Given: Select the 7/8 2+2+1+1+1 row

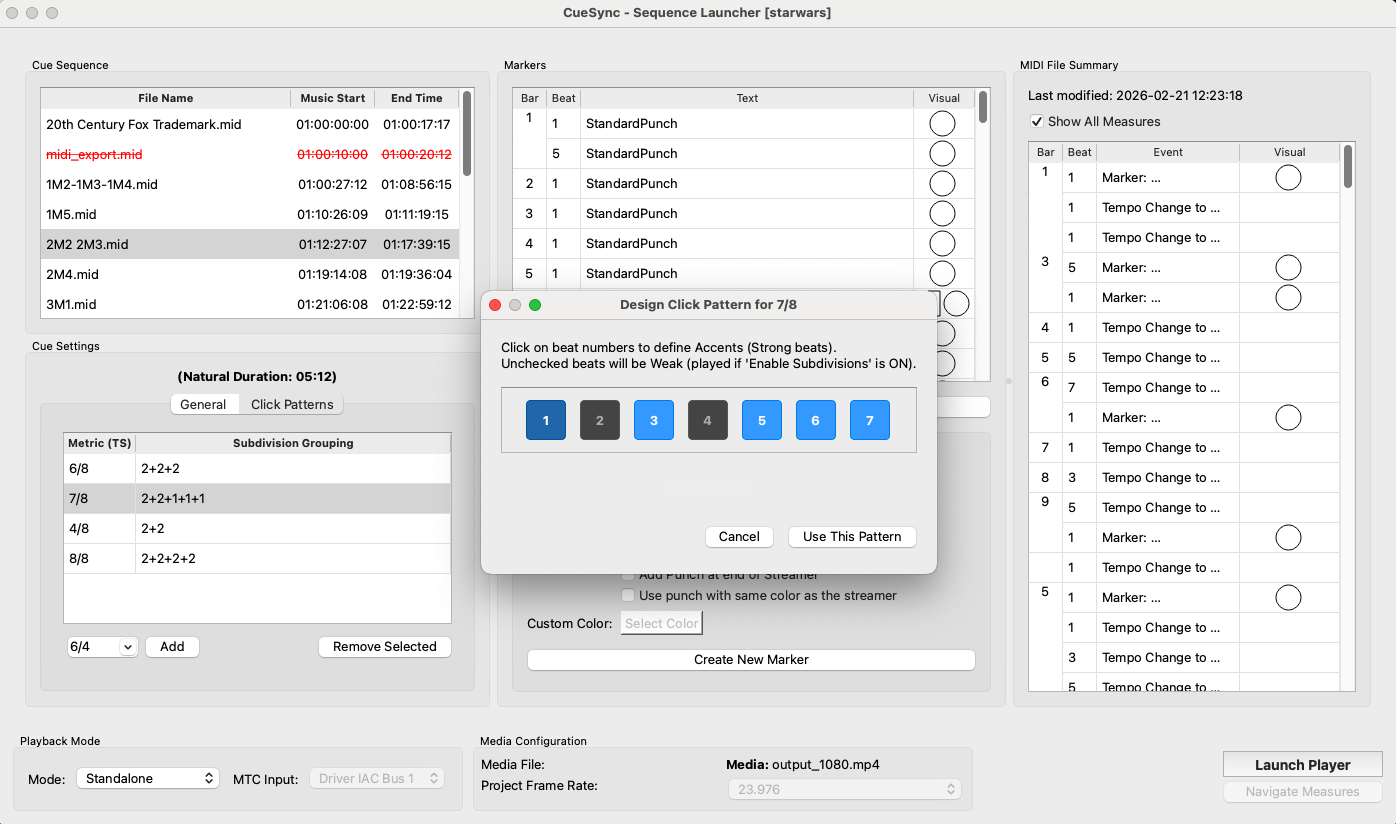Looking at the screenshot, I should point(257,499).
